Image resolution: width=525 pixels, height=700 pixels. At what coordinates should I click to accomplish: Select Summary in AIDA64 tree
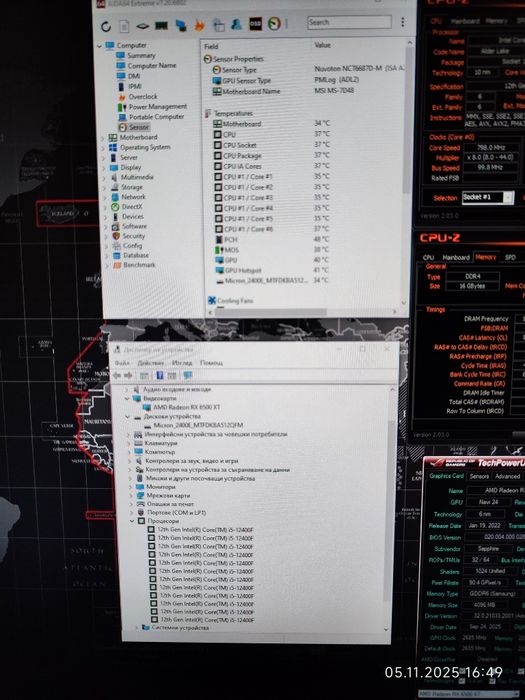click(141, 56)
